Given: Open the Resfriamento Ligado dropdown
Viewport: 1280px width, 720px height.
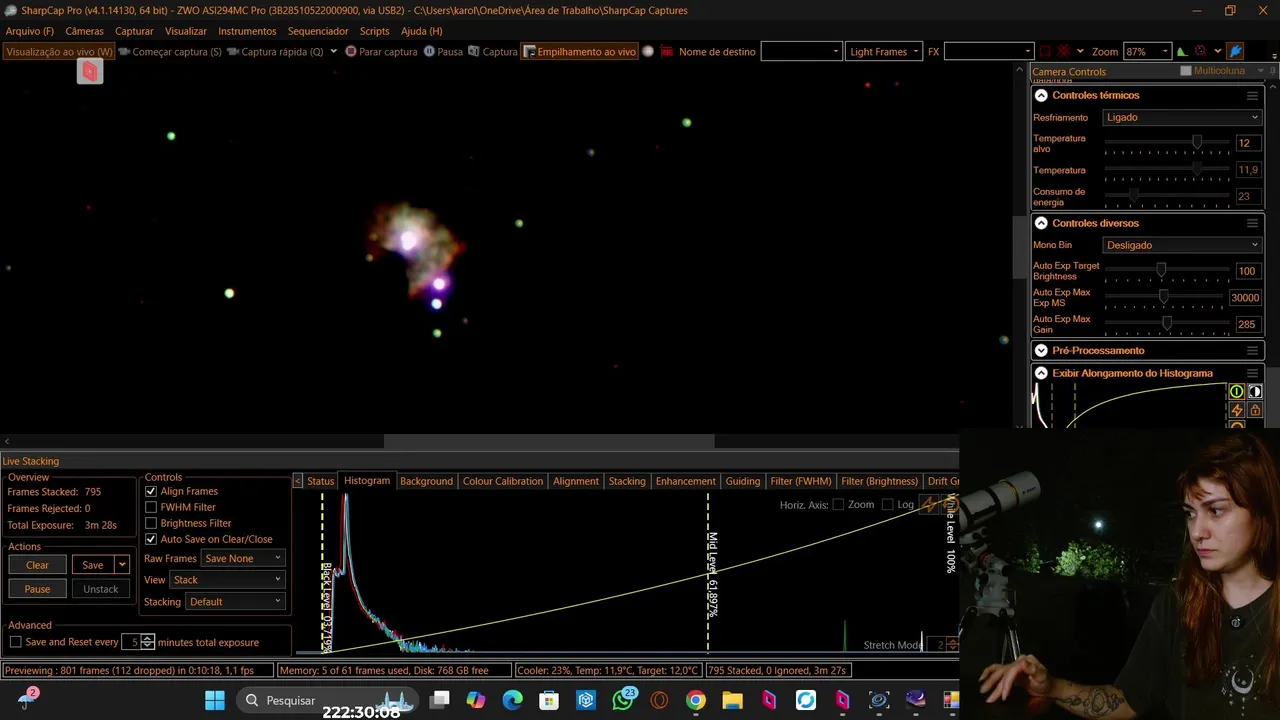Looking at the screenshot, I should point(1182,117).
